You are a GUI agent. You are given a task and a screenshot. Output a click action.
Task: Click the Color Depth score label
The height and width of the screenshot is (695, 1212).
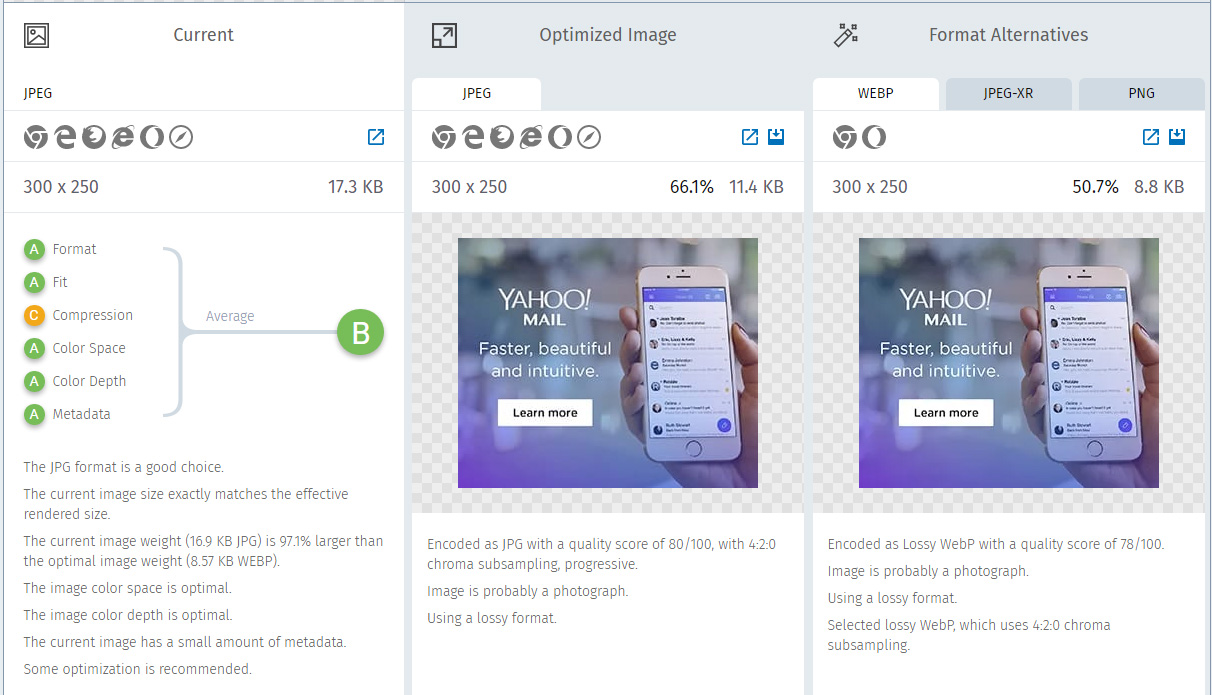tap(89, 381)
